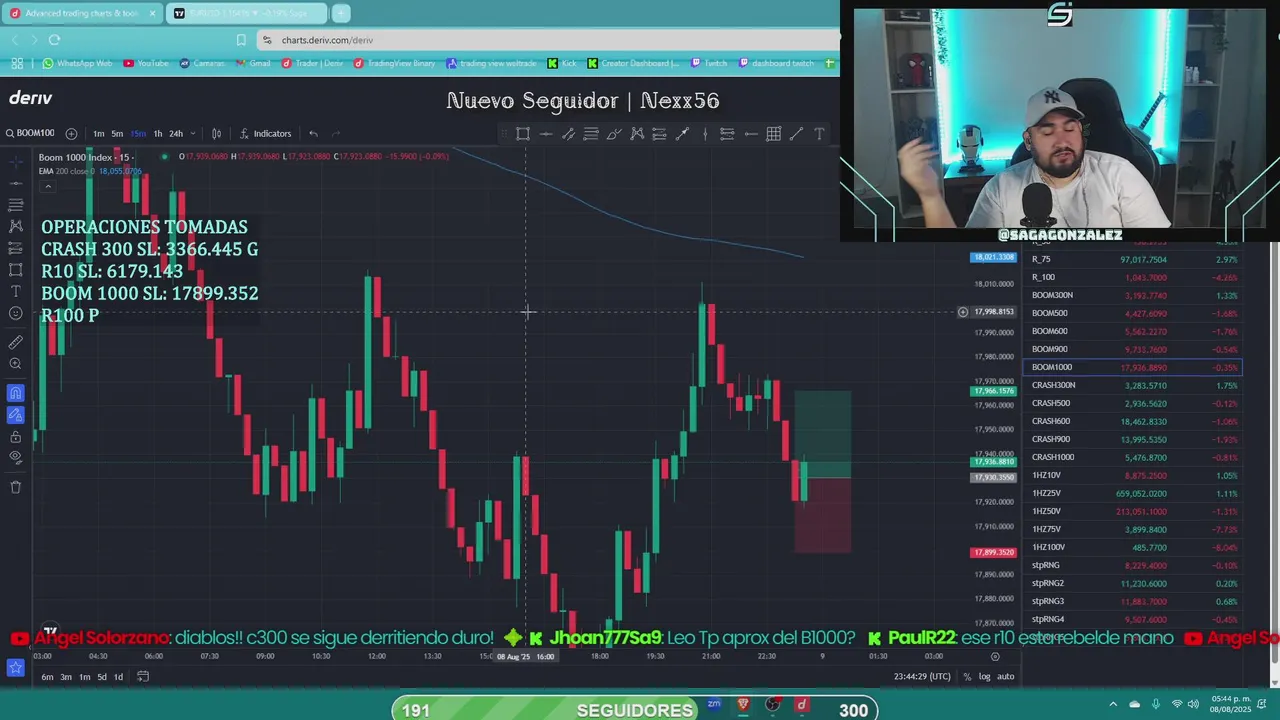Select the 1h timeframe in top toolbar
The height and width of the screenshot is (720, 1280).
pos(157,134)
